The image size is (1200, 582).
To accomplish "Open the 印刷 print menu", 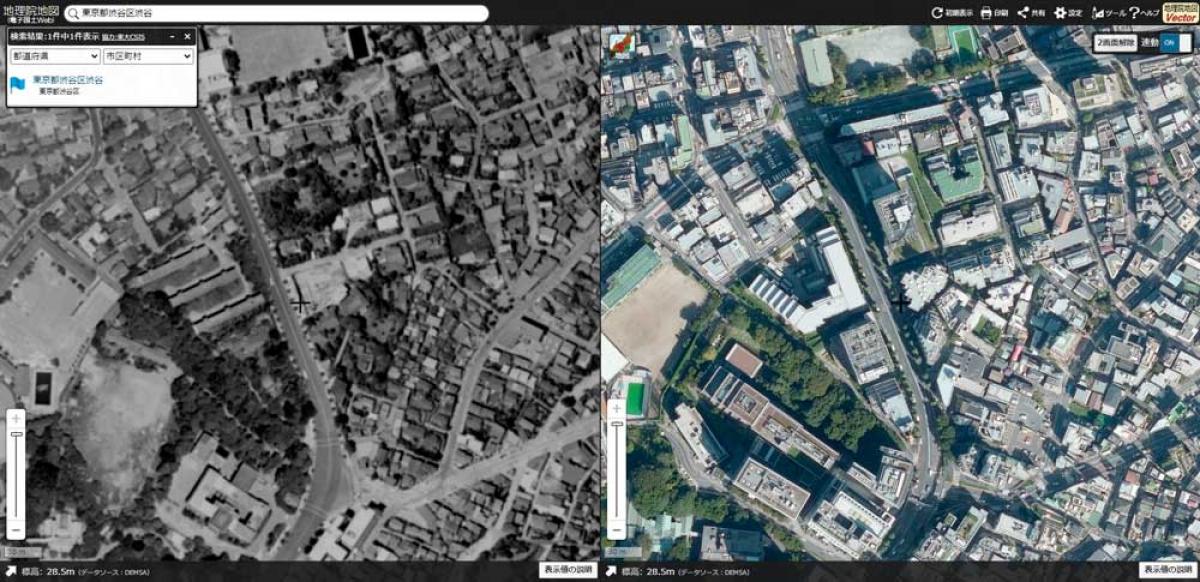I will 995,13.
